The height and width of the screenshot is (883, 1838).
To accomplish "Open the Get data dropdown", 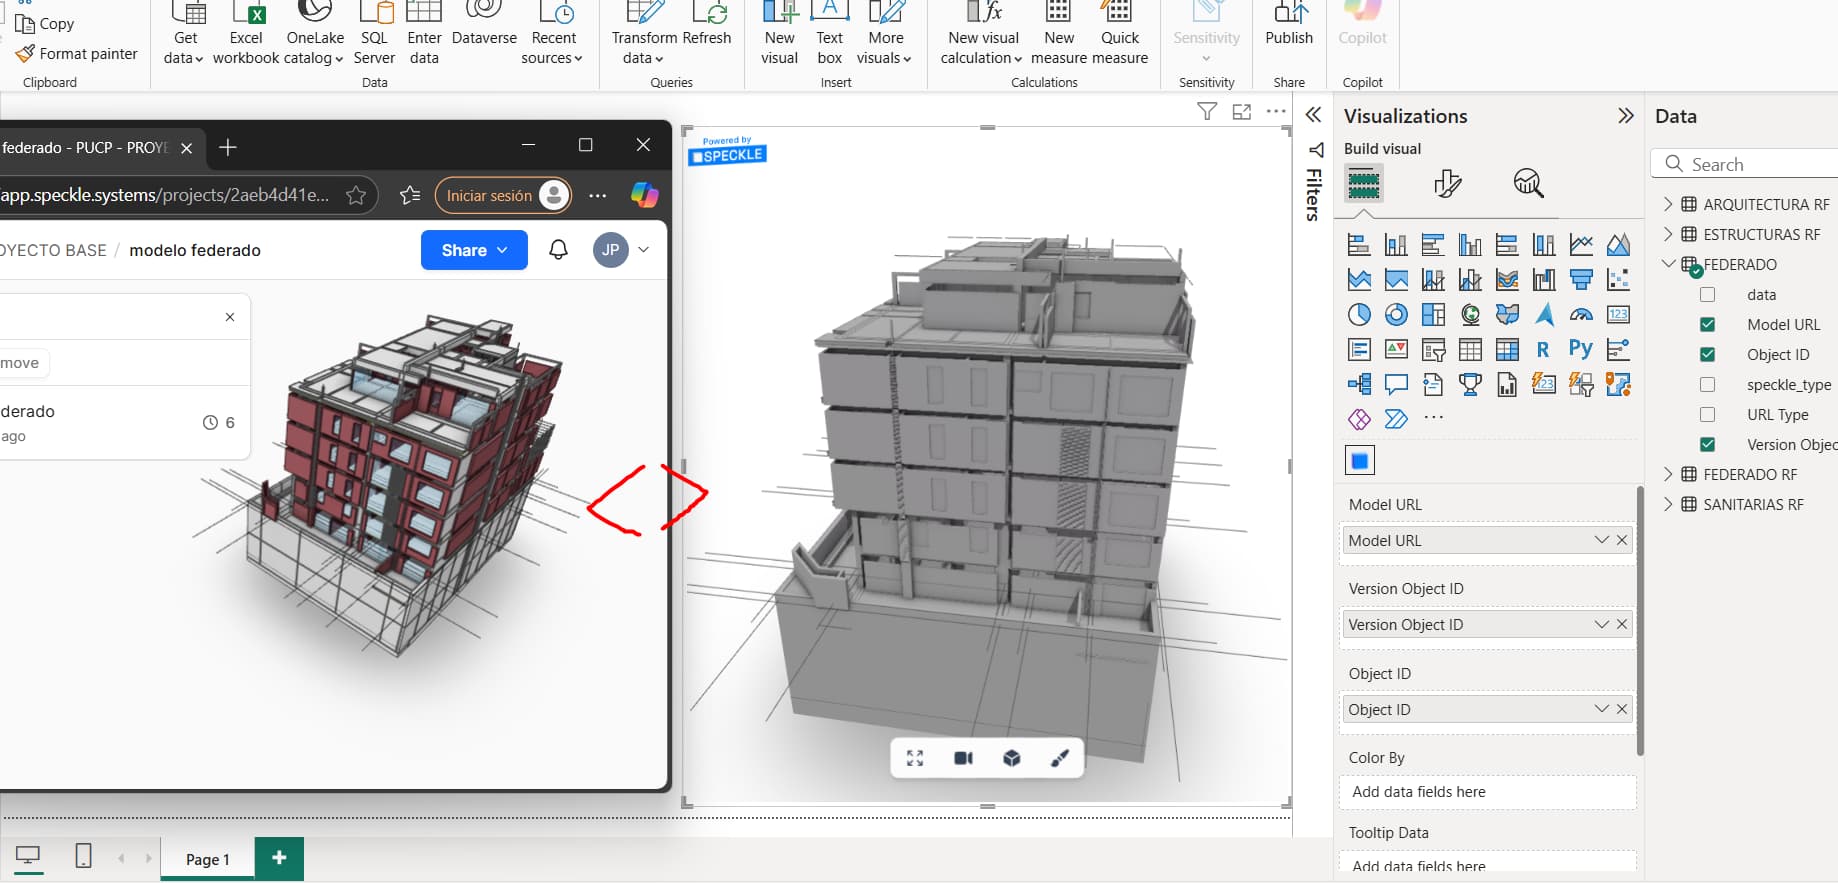I will coord(185,48).
